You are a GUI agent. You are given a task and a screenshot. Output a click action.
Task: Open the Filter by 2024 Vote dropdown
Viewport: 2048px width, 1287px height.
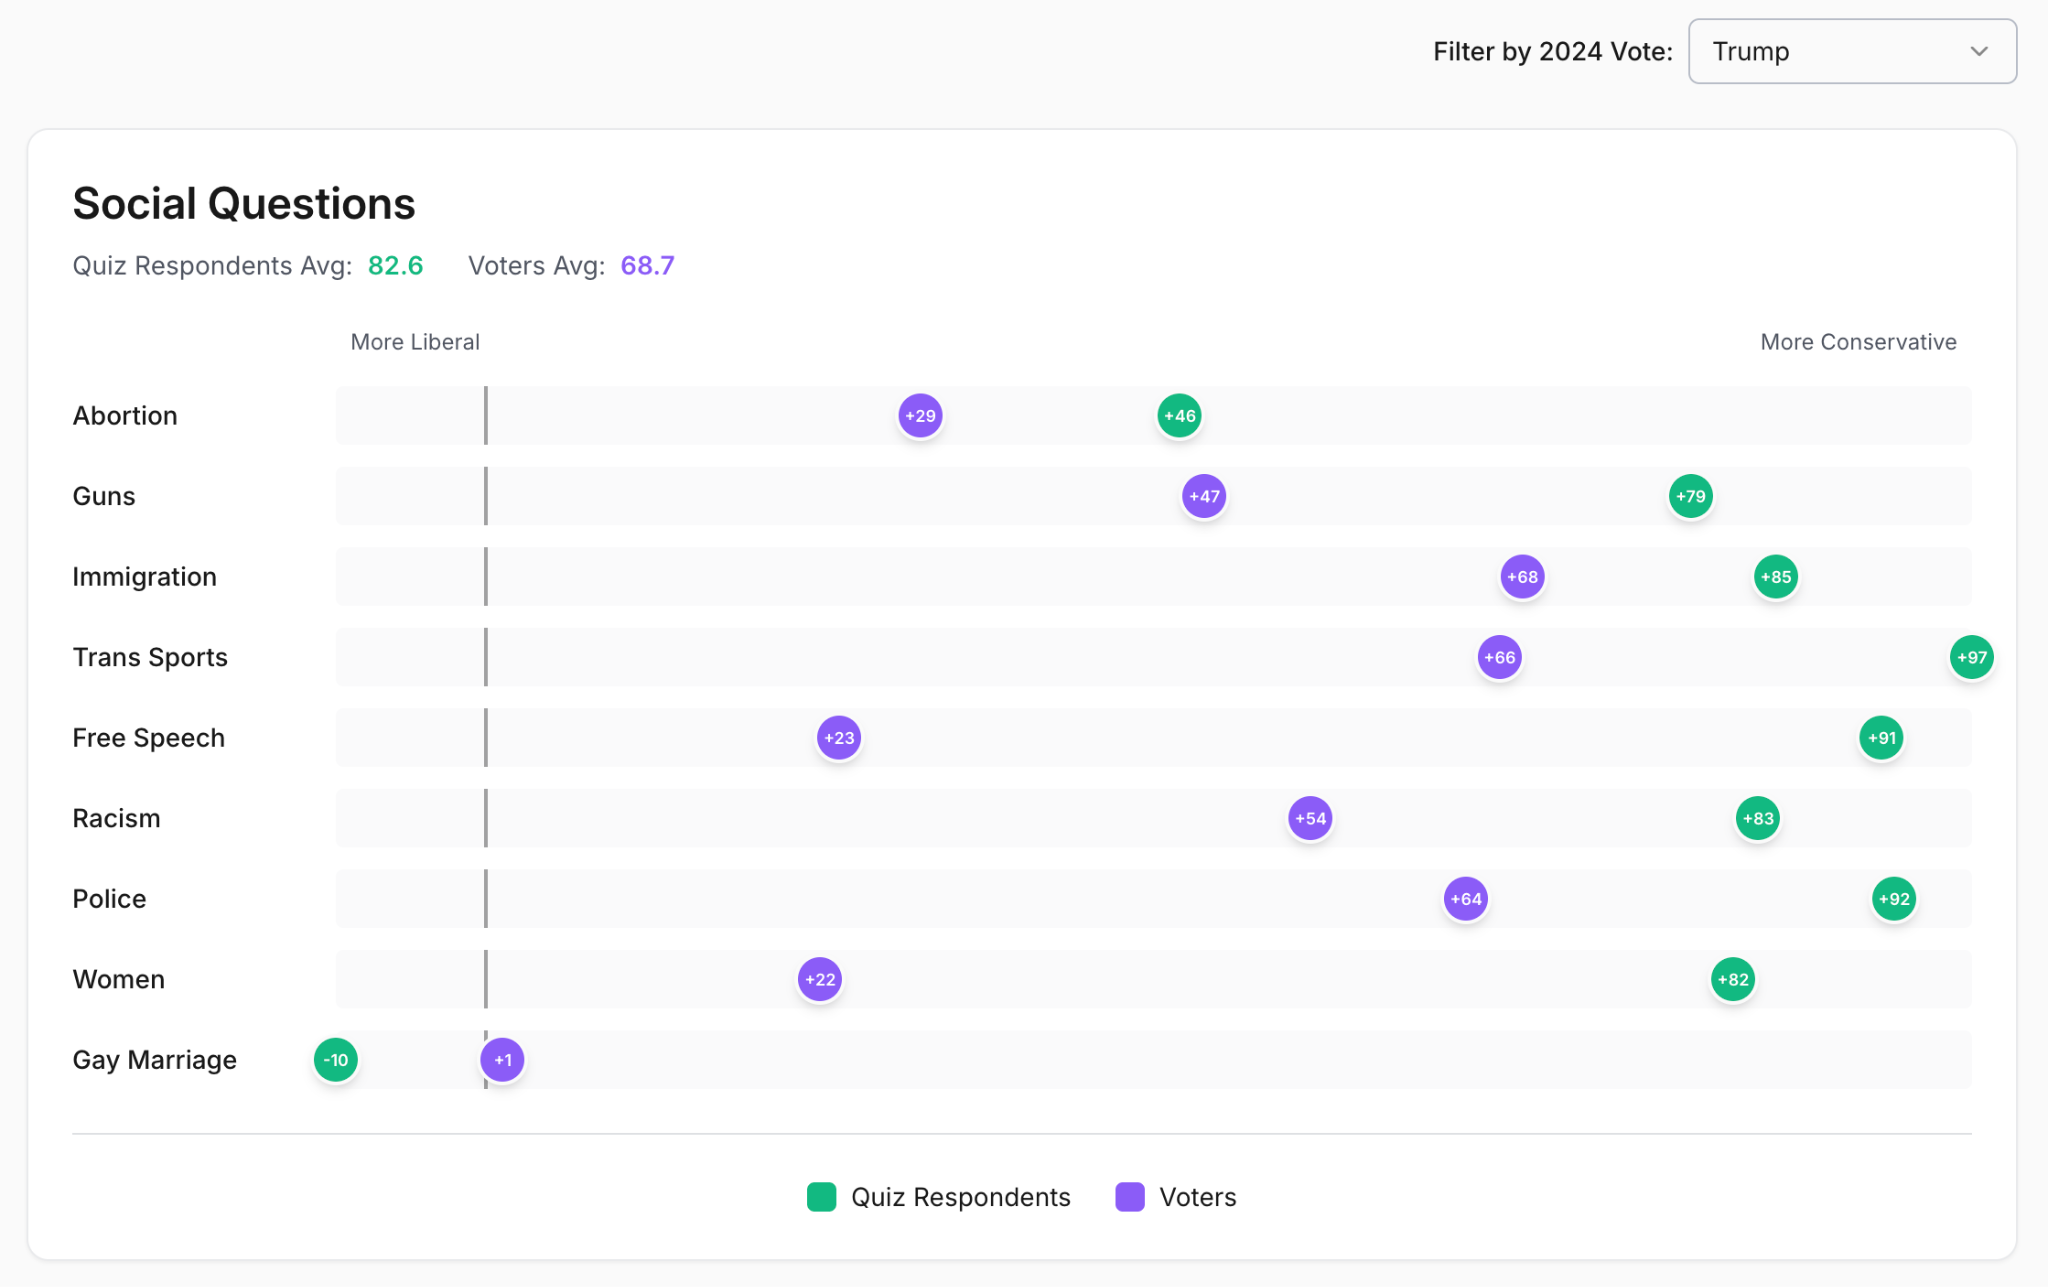click(1850, 51)
